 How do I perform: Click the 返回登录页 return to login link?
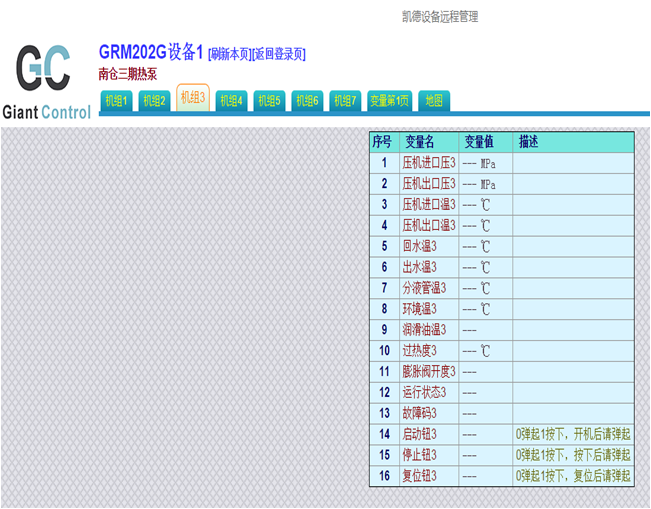coord(280,55)
